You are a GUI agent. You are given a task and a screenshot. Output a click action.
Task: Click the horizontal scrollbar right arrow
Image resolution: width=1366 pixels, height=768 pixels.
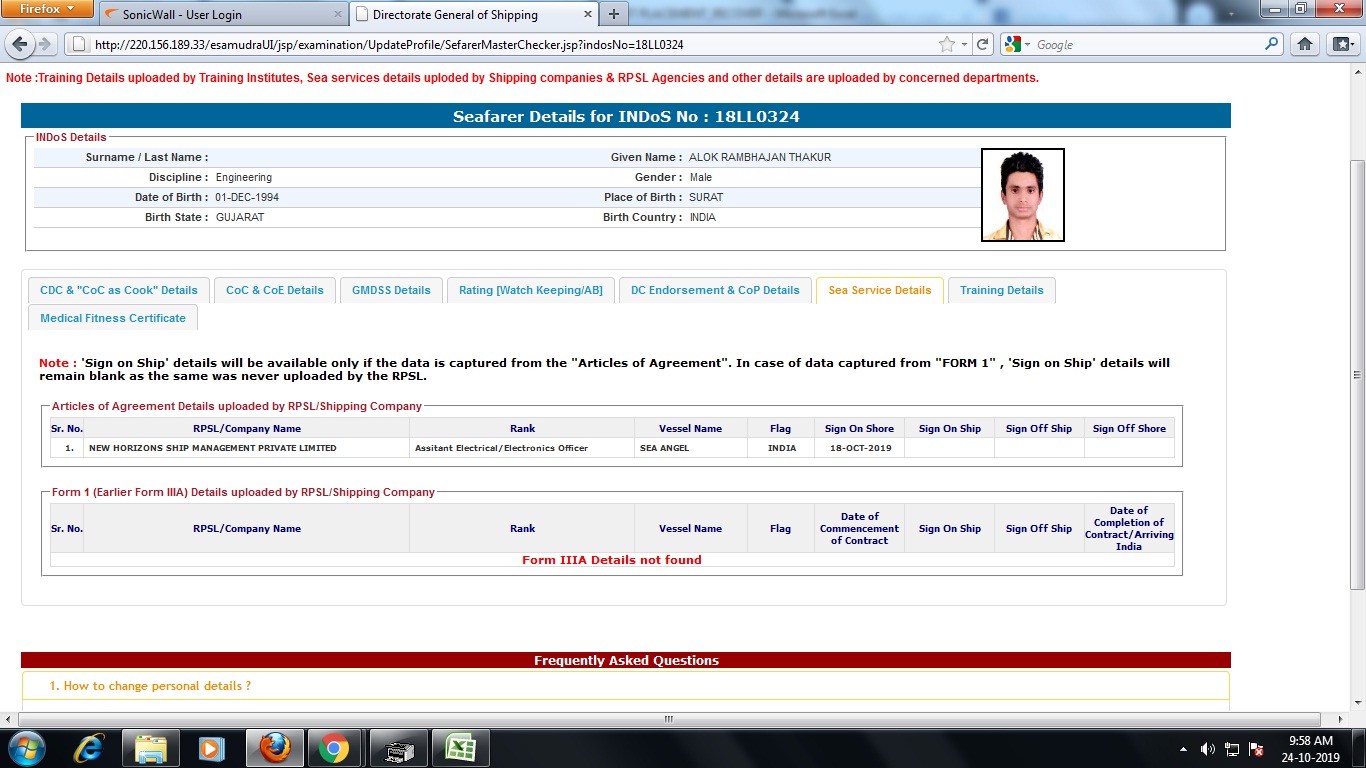[x=1340, y=719]
